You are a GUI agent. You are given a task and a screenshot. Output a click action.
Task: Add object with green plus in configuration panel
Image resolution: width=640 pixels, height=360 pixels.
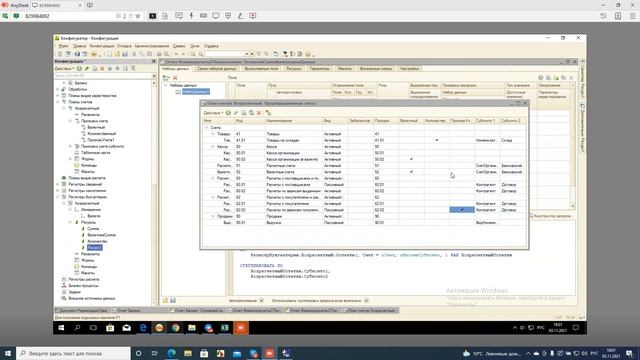[79, 69]
